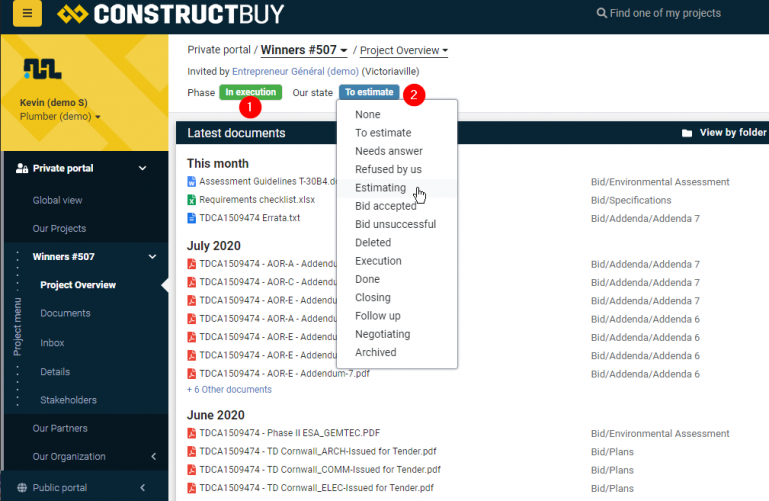Open Entrepreneur Général (demo) link
The image size is (769, 501).
tap(295, 72)
